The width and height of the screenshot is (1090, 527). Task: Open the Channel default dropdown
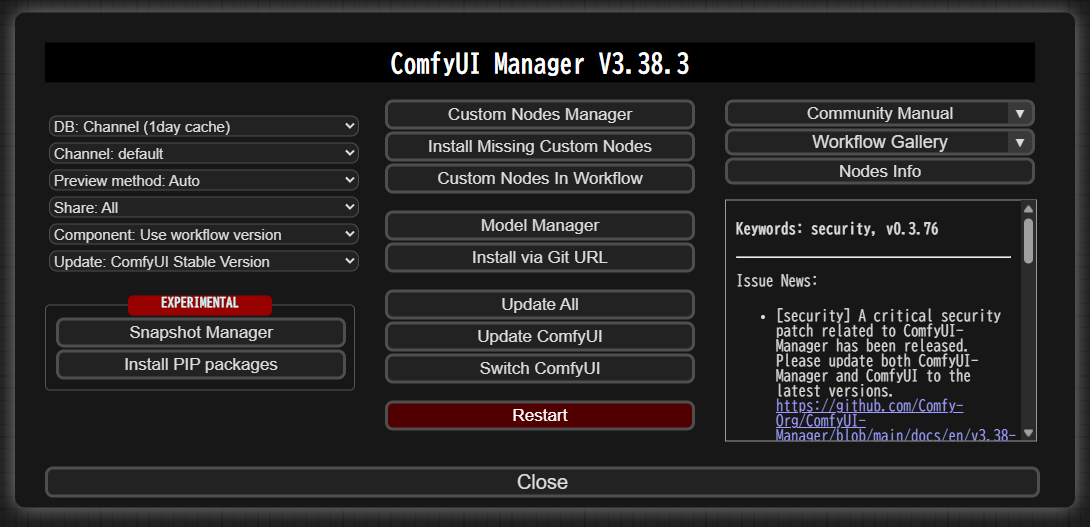click(204, 153)
